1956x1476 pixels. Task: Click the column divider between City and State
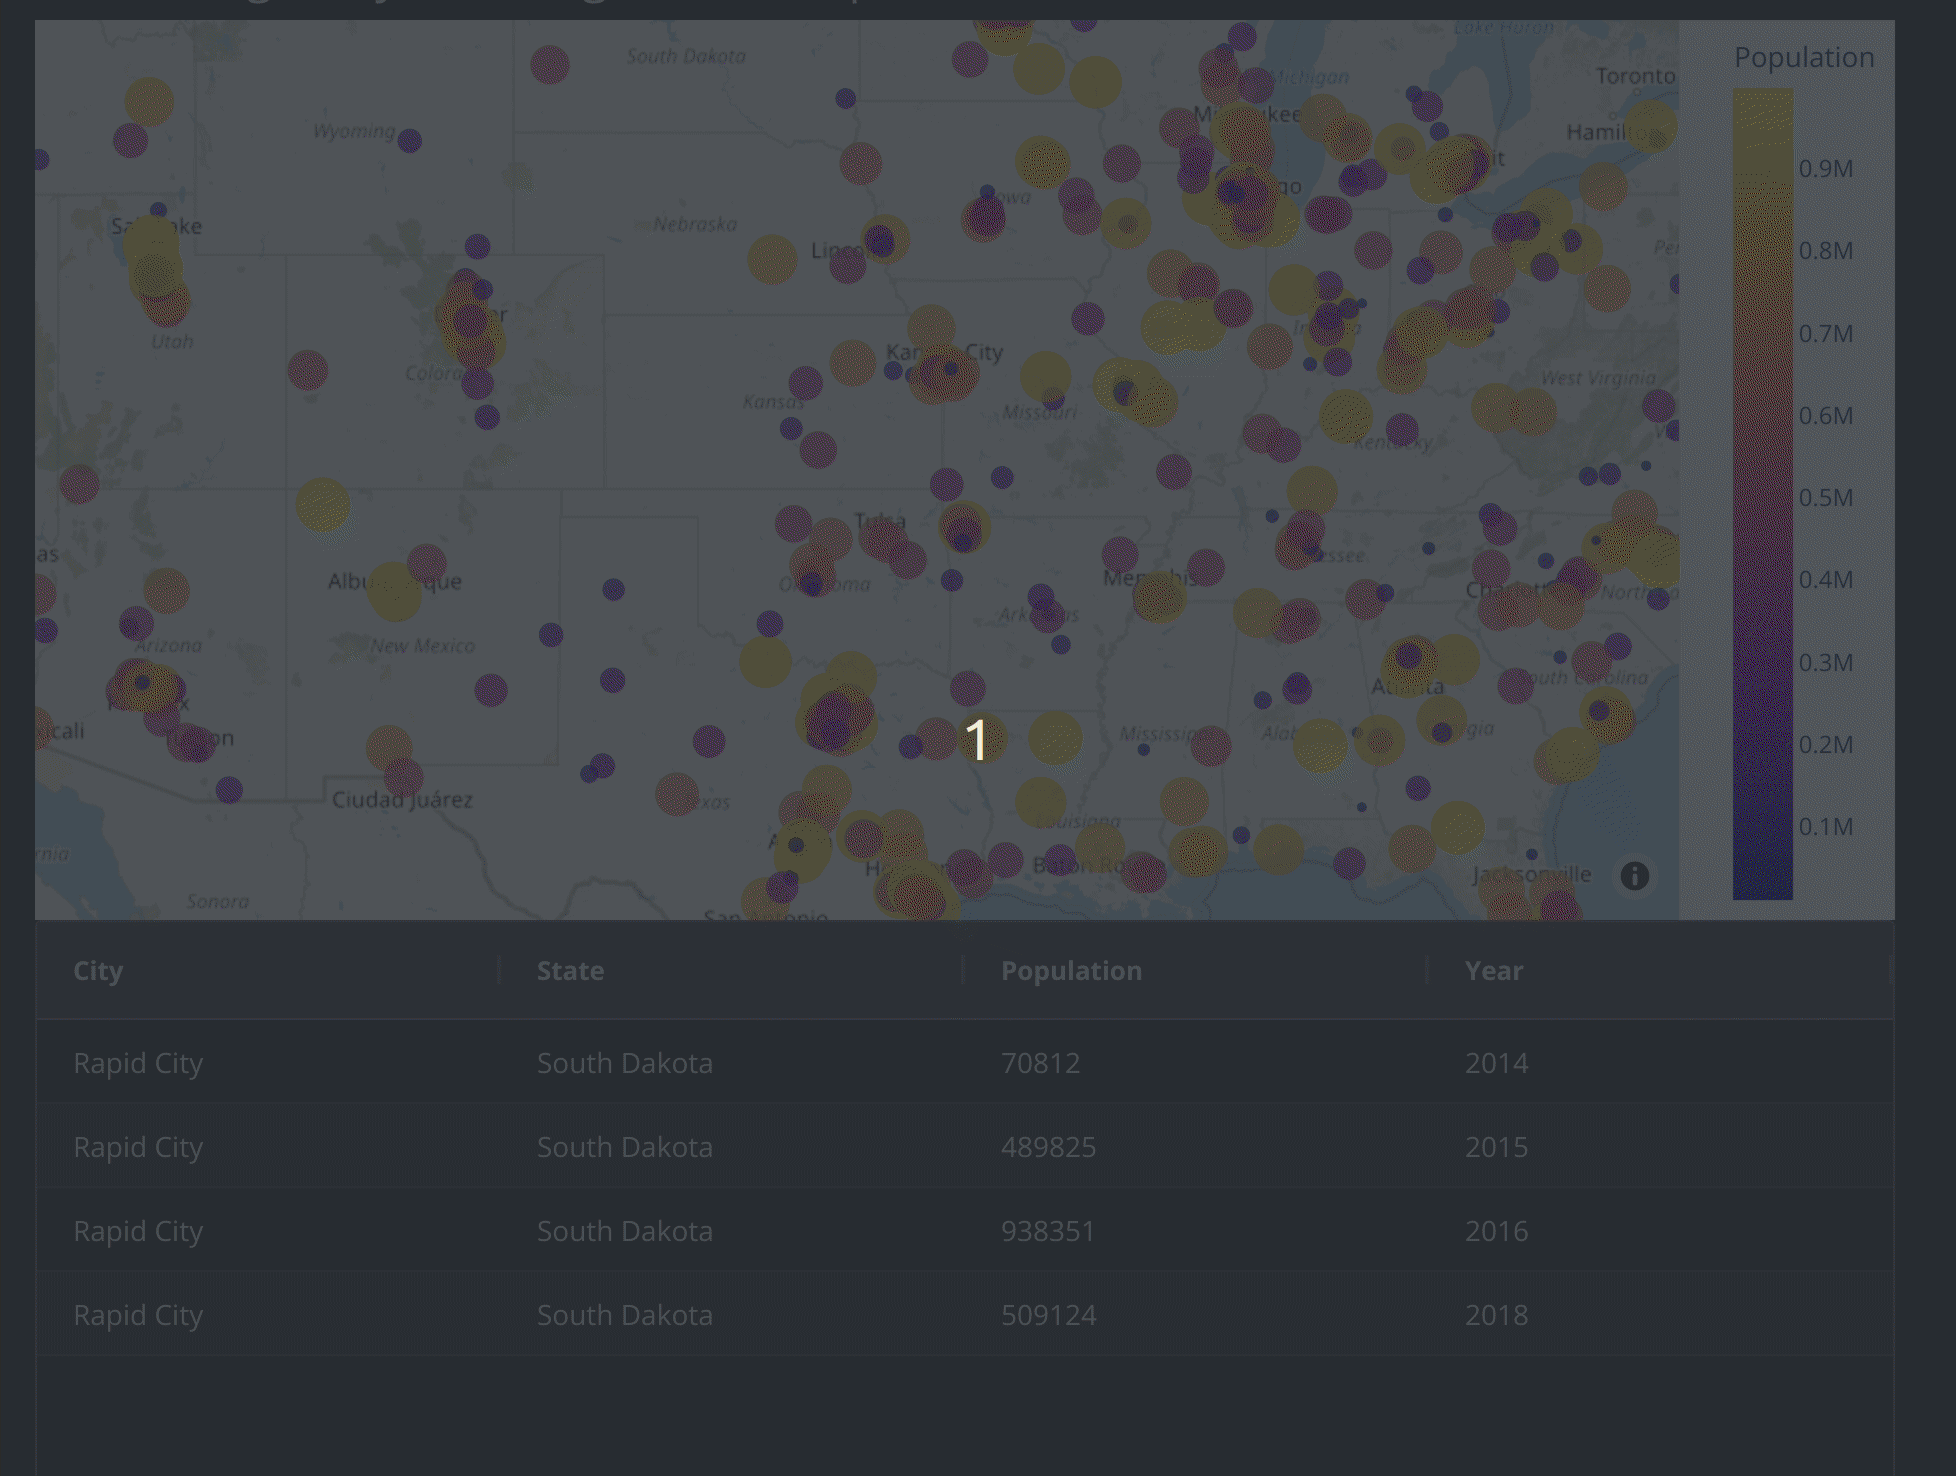pos(499,970)
